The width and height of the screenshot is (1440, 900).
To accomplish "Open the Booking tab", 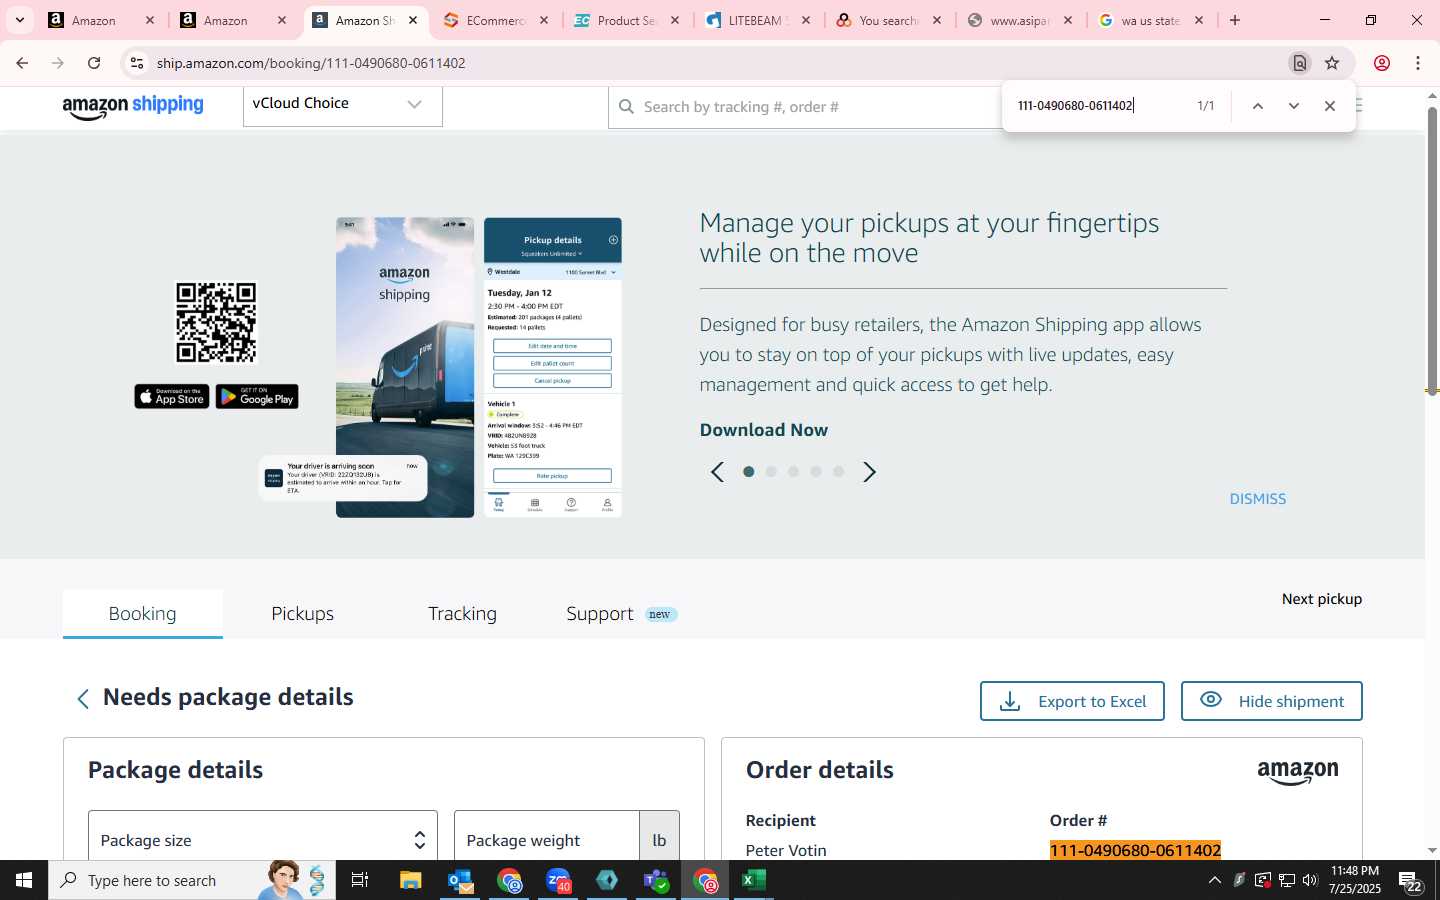I will pyautogui.click(x=143, y=614).
